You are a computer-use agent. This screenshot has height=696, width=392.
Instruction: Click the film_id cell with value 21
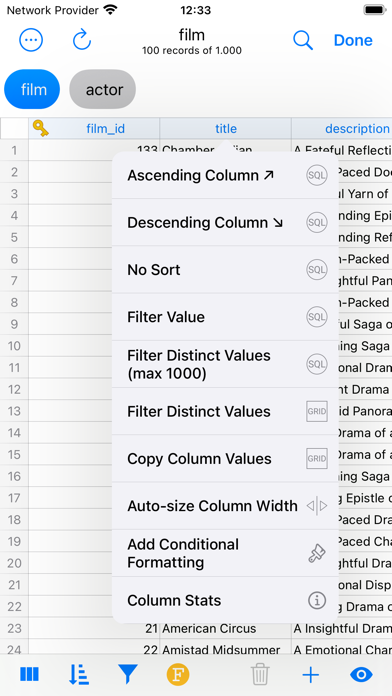94,629
